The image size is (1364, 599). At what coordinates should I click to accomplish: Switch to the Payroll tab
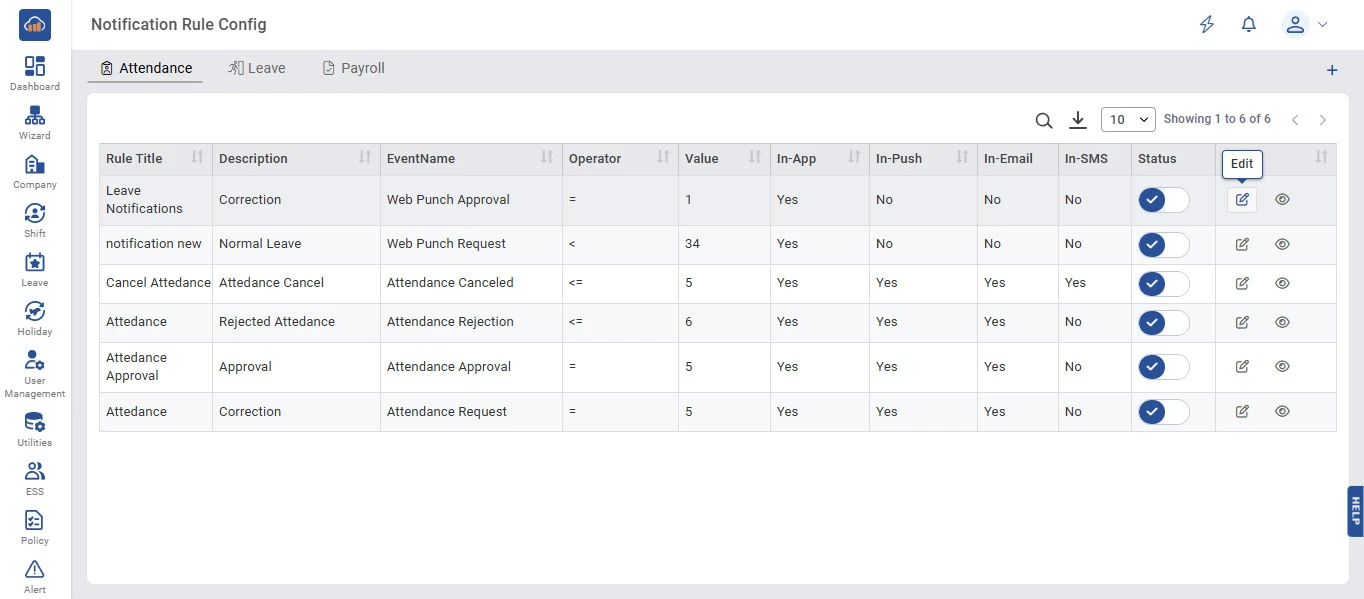[353, 68]
